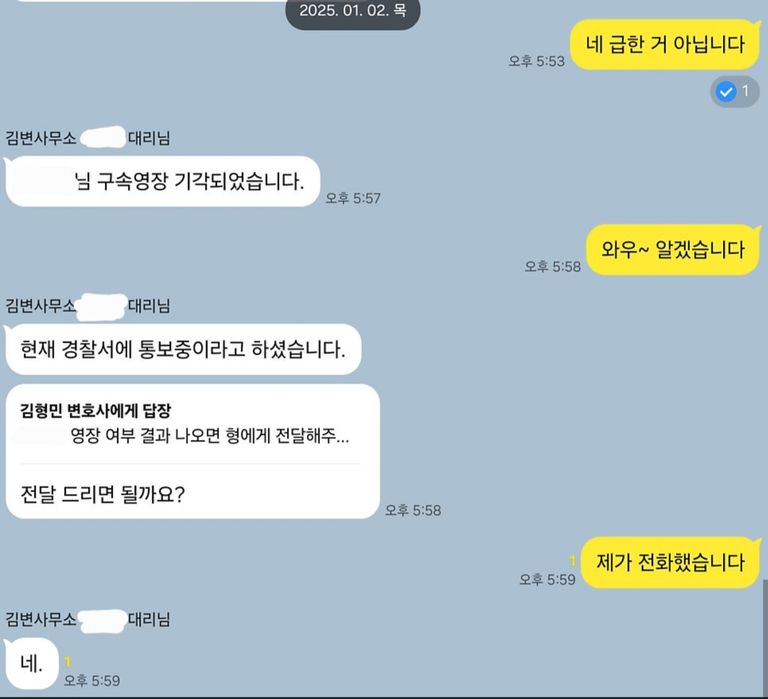Viewport: 768px width, 699px height.
Task: Click unread count 1 beside 제가 전화했습니다
Action: [x=572, y=560]
